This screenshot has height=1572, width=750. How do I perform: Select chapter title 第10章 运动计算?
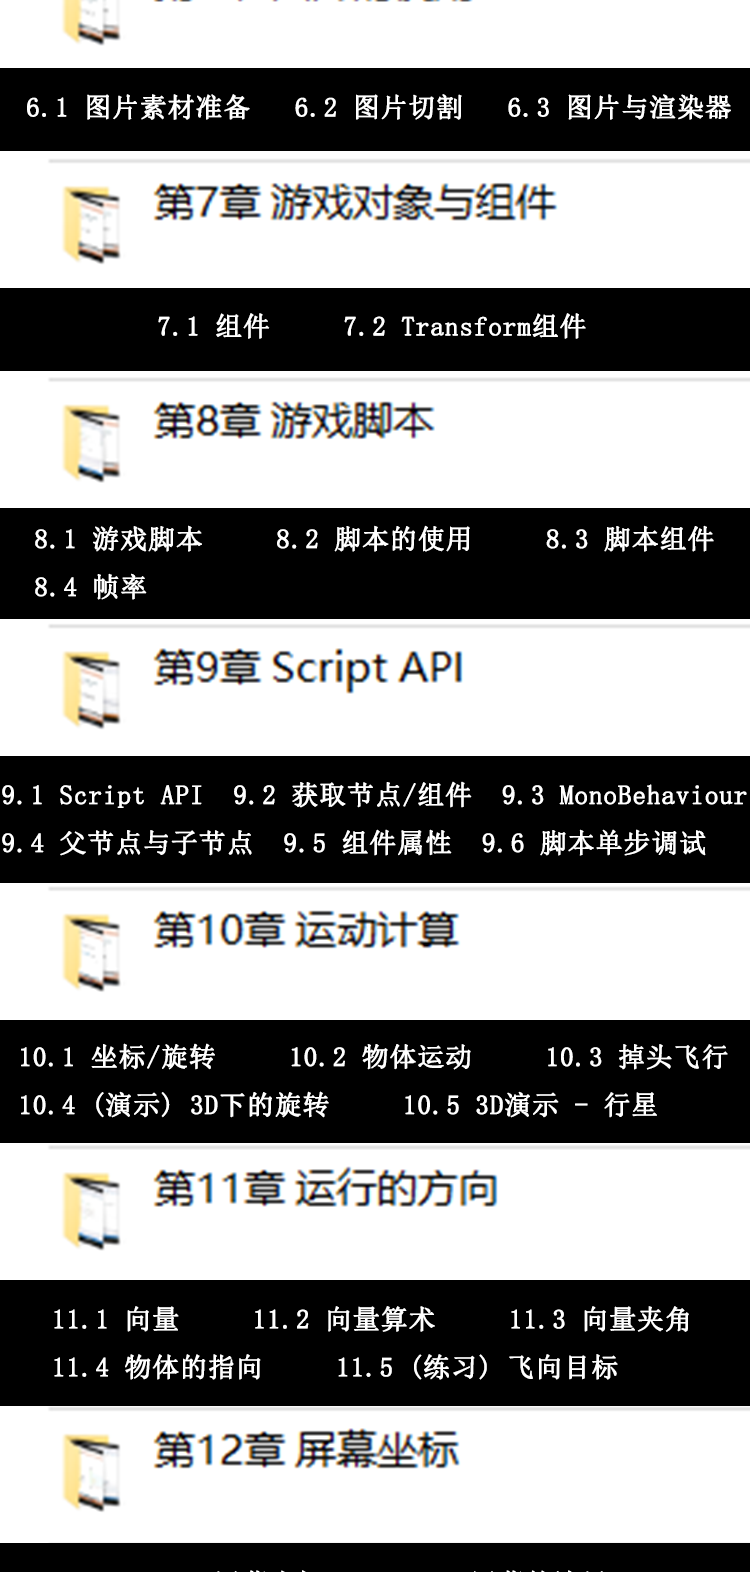[306, 931]
